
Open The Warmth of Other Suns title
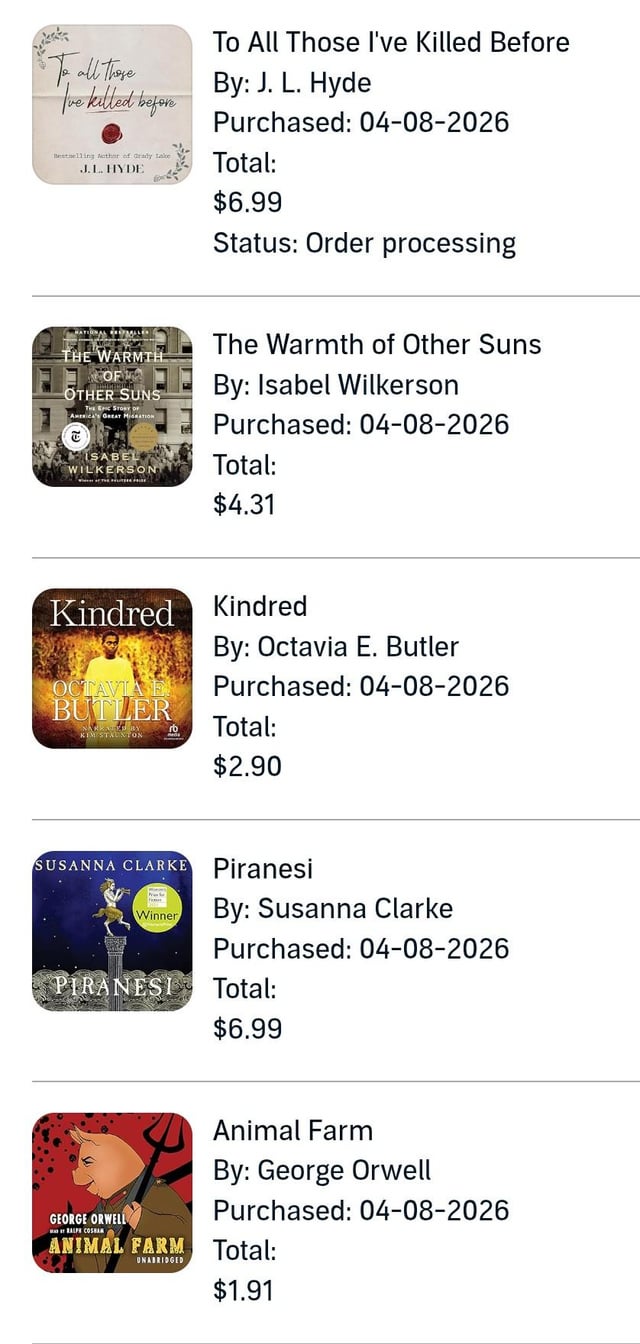(377, 344)
